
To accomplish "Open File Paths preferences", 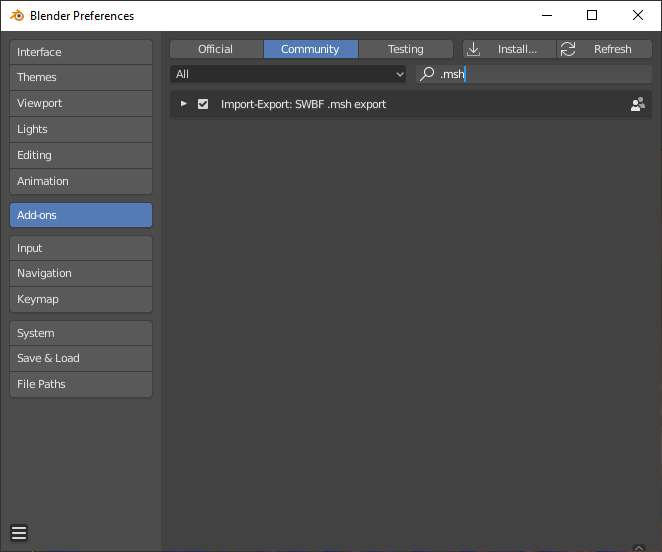I will [81, 384].
